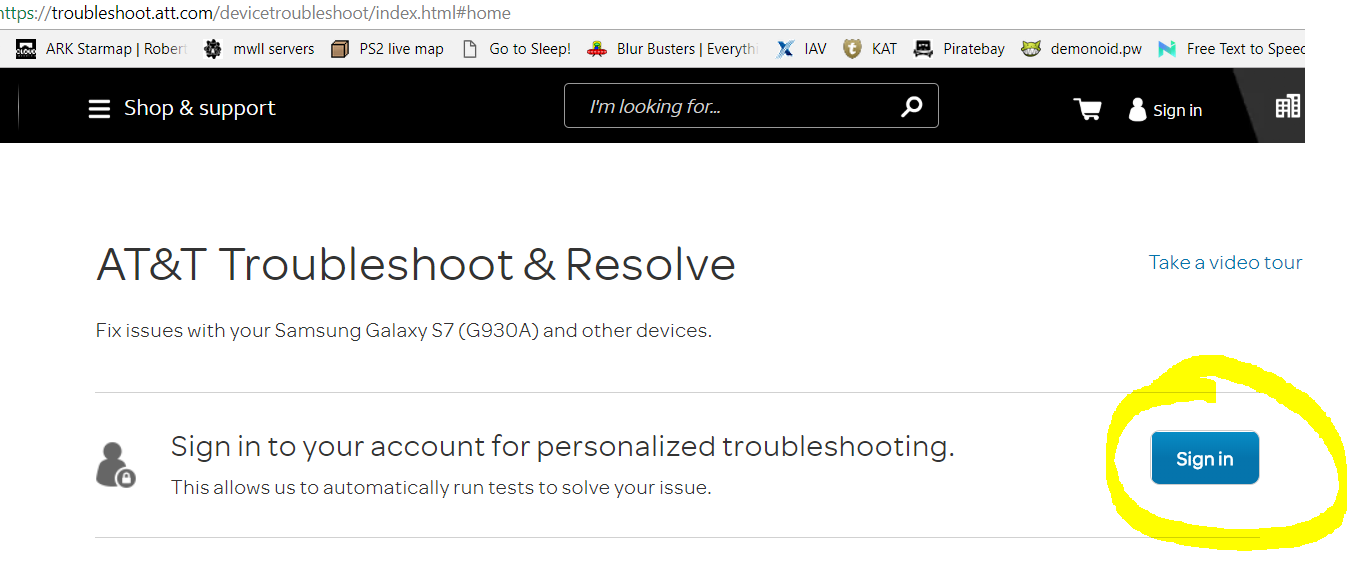Open the PS2 live map bookmark
Viewport: 1347px width, 567px height.
pos(388,48)
